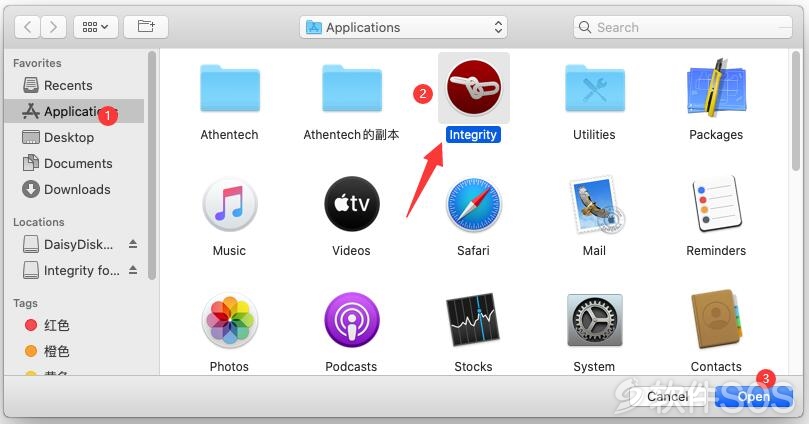This screenshot has width=809, height=424.
Task: Open the icon view options dropdown
Action: pos(95,27)
